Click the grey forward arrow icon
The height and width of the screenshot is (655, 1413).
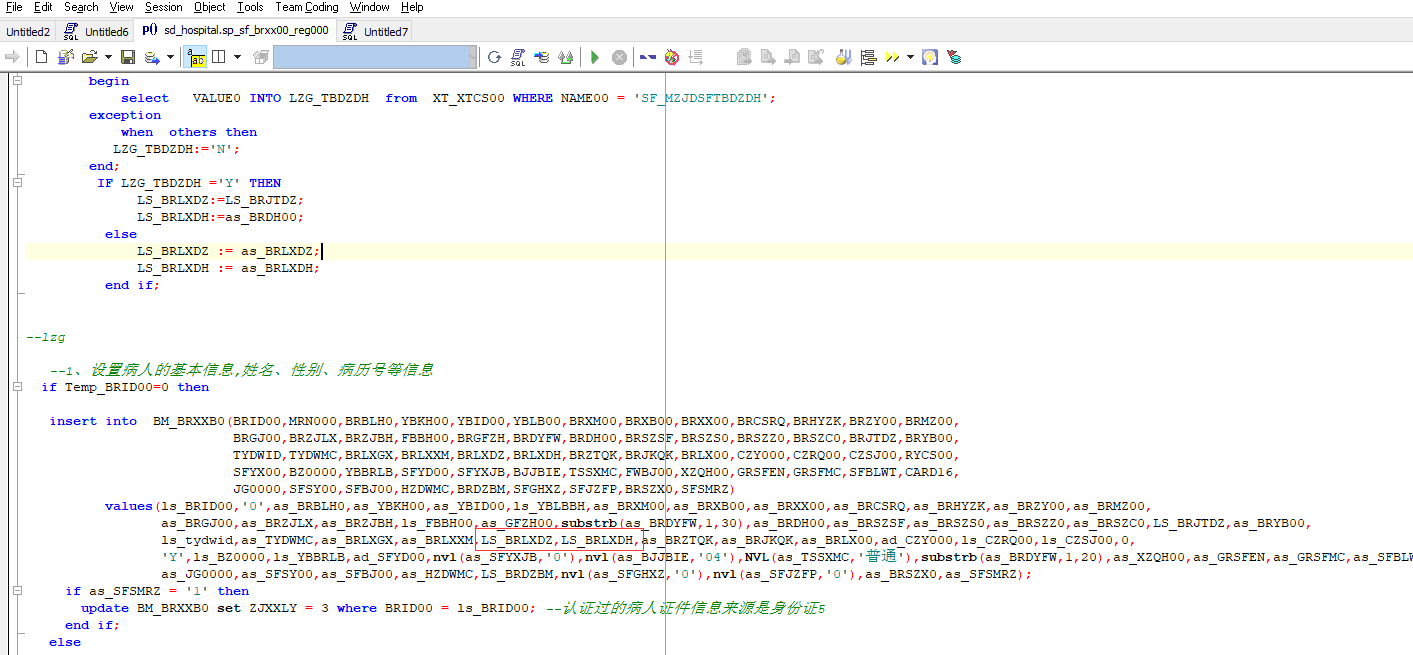[x=12, y=57]
